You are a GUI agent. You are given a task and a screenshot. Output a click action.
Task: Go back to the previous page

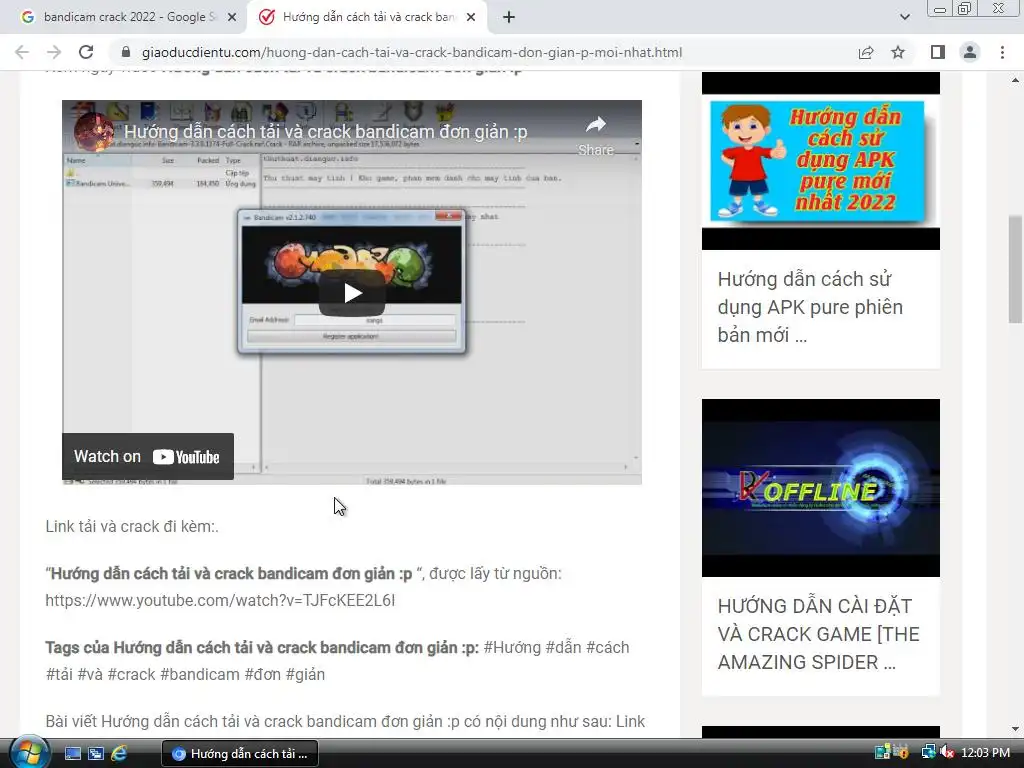pos(22,52)
